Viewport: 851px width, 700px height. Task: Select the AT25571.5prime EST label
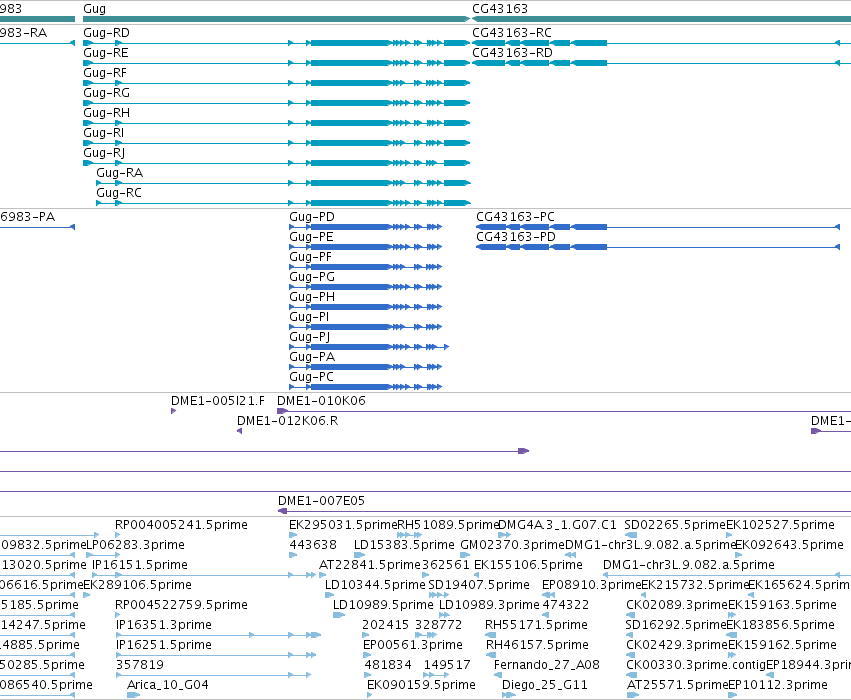677,685
